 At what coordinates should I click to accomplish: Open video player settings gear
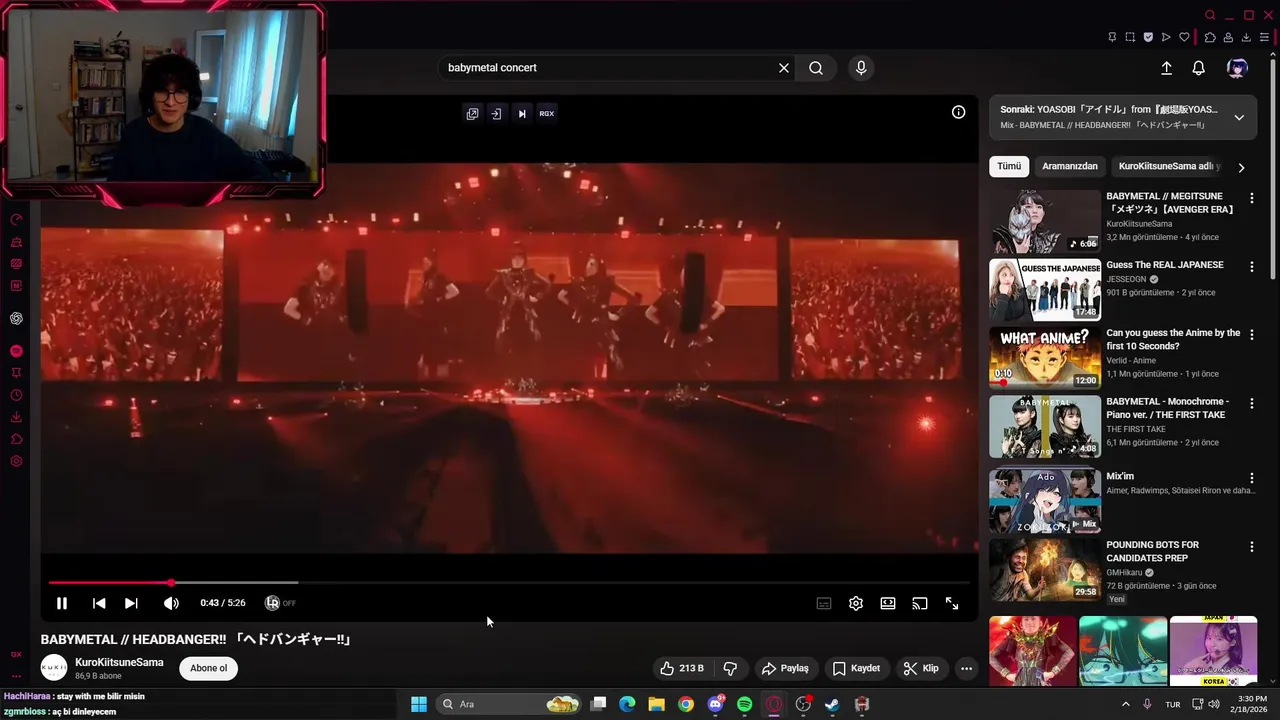(x=856, y=603)
